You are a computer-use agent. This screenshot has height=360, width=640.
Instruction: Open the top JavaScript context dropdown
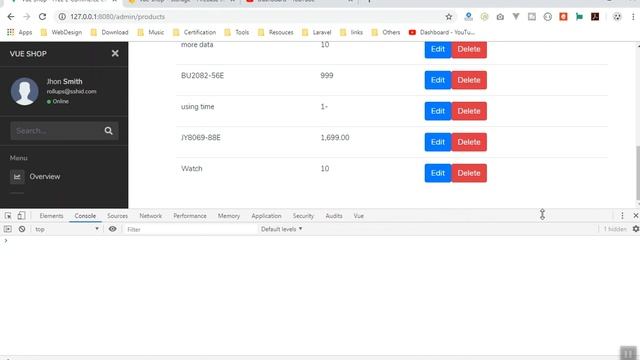click(x=67, y=229)
